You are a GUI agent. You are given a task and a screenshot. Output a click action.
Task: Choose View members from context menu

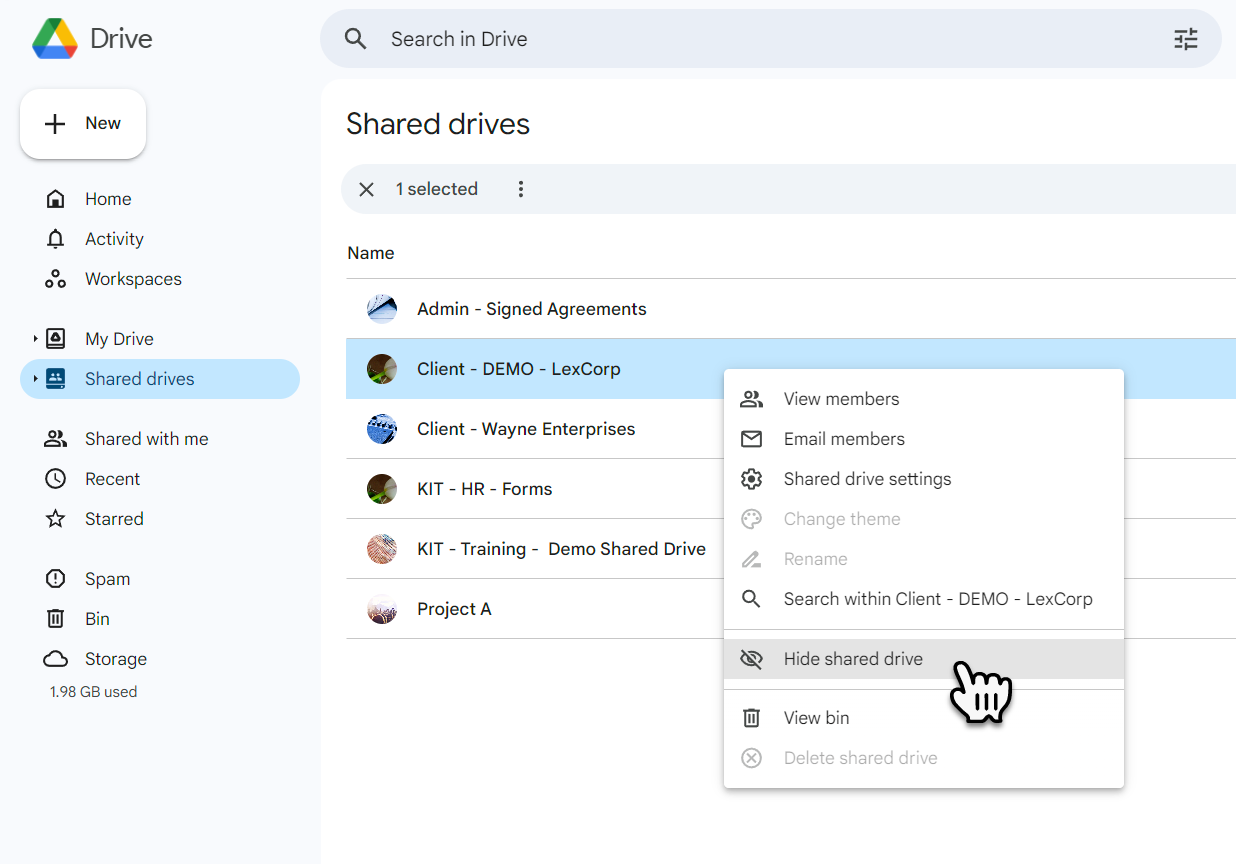pos(838,398)
